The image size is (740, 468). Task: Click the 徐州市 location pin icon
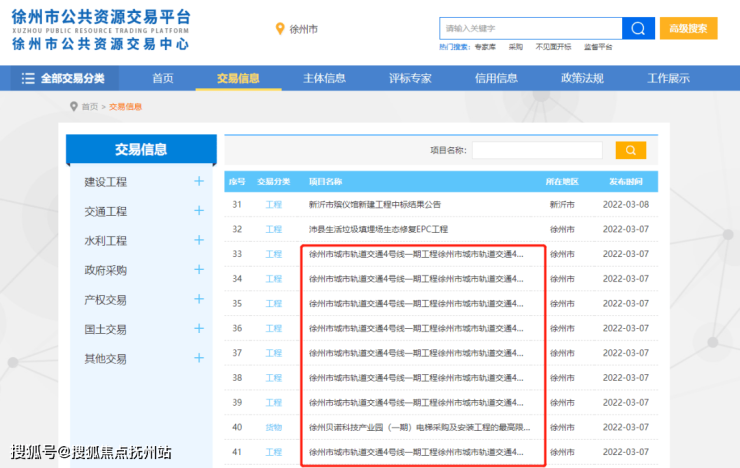pyautogui.click(x=280, y=29)
